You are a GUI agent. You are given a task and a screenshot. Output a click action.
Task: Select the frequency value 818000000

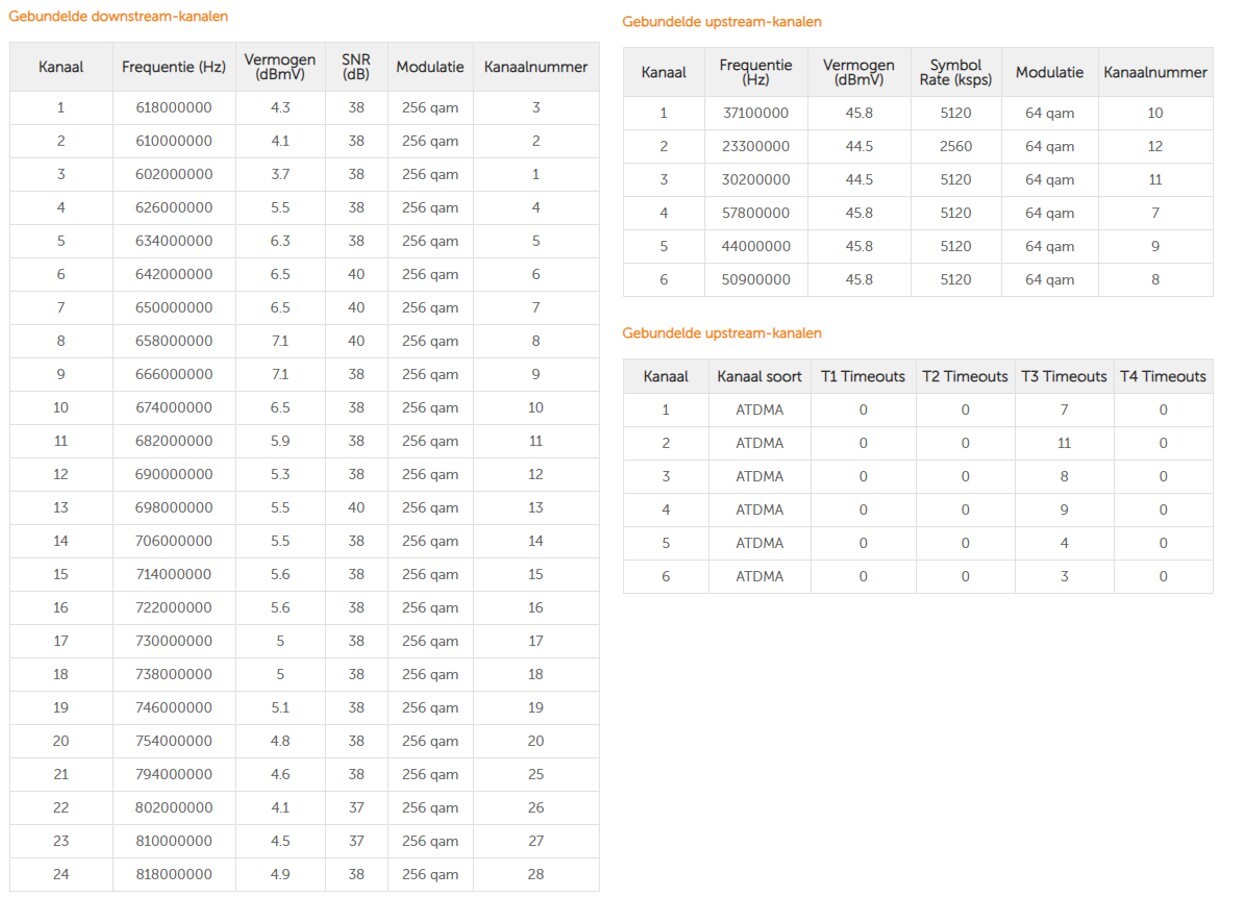[174, 874]
